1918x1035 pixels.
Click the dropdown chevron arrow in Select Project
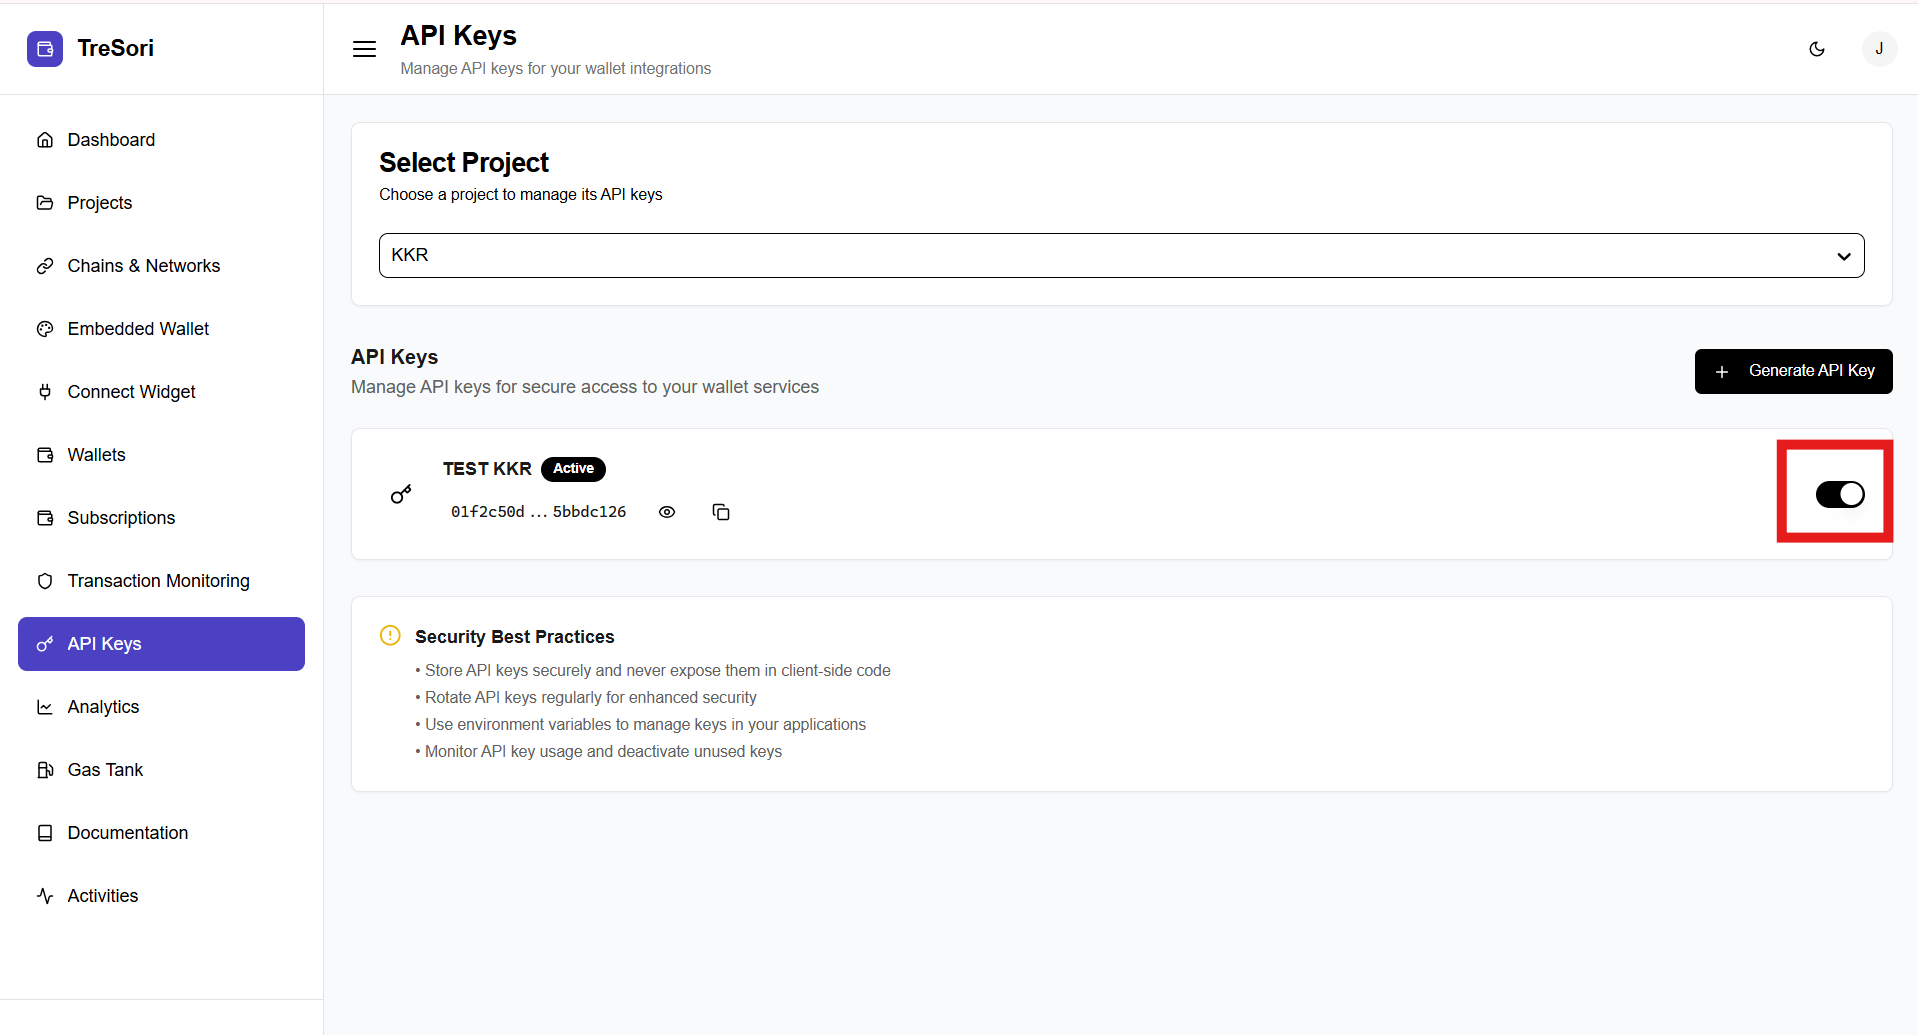1843,256
